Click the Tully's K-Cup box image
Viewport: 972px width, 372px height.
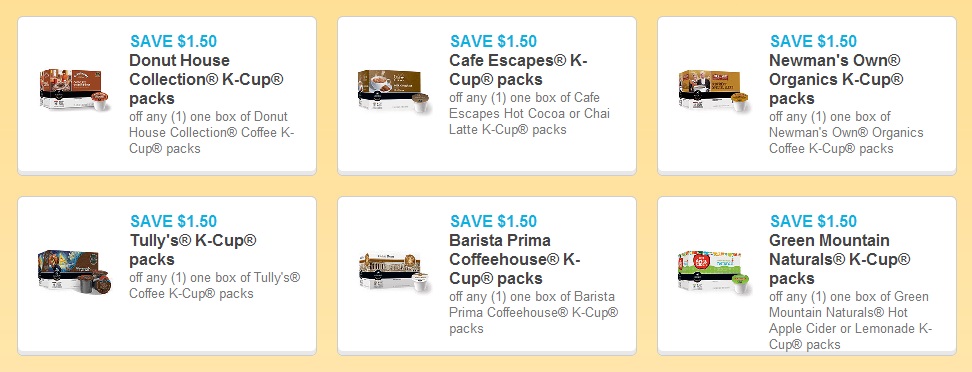coord(75,272)
